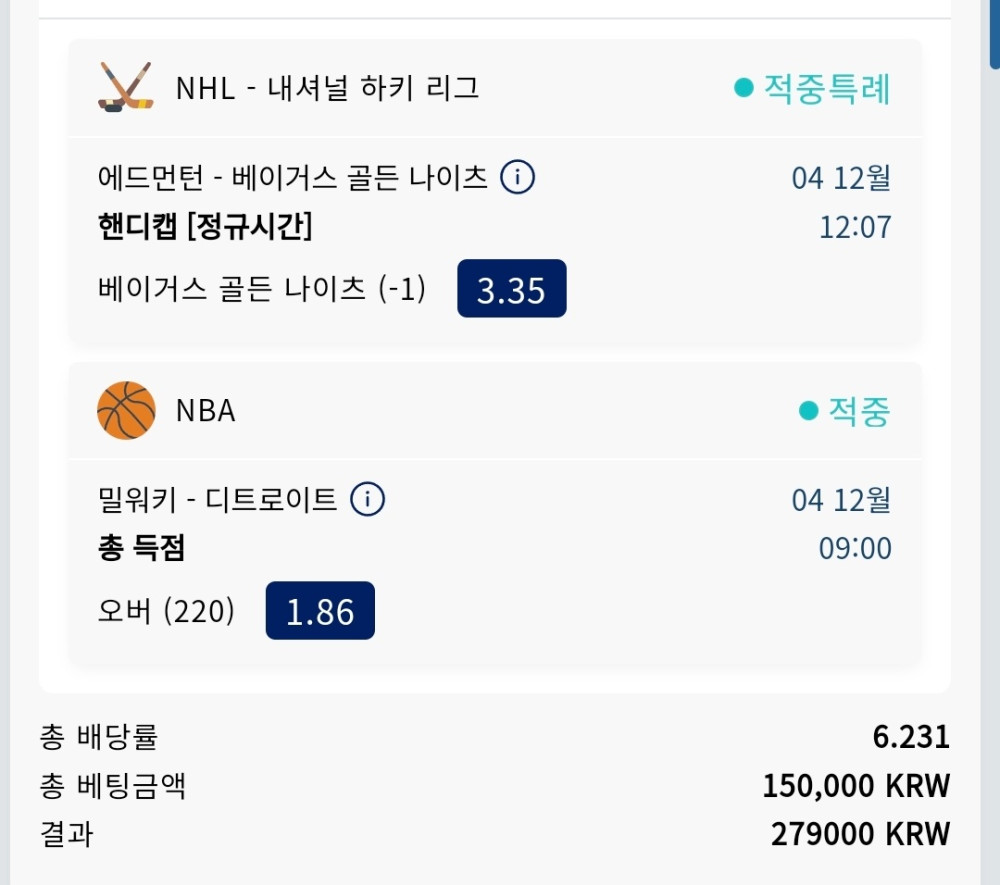Click the 핸디캡 [정규시간] market label
Viewport: 1000px width, 885px height.
pyautogui.click(x=205, y=228)
